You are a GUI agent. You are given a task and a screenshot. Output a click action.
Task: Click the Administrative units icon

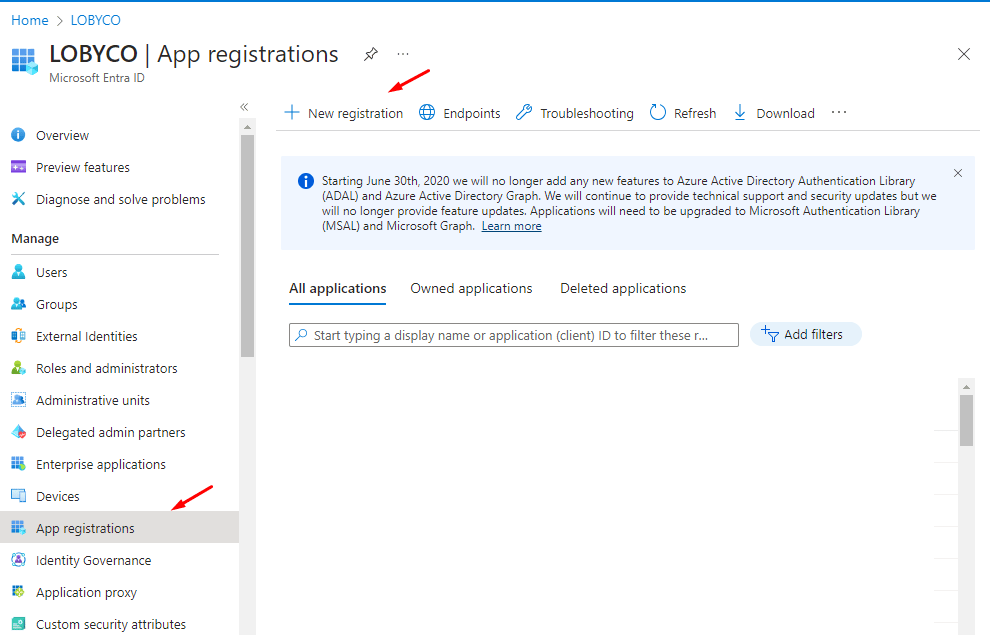point(18,400)
